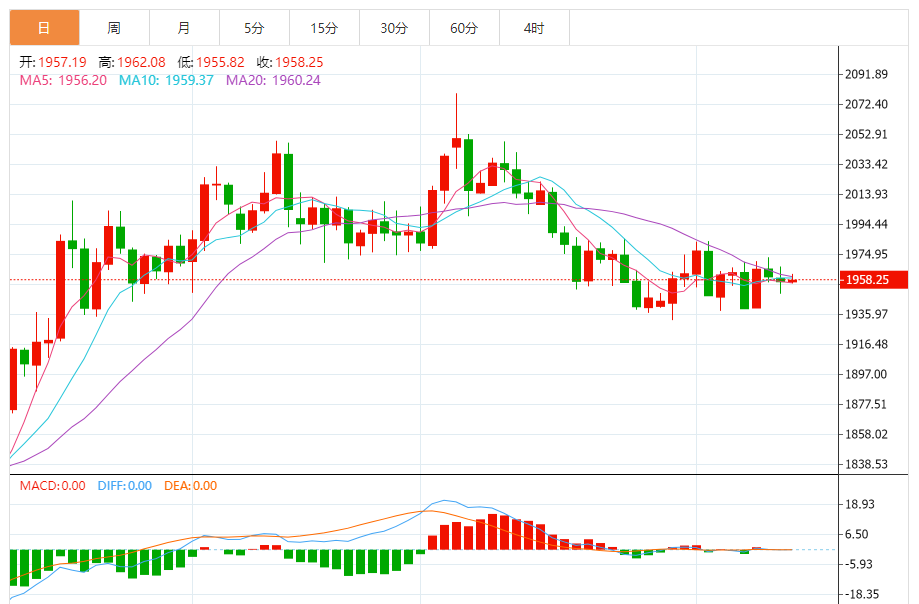
Task: Click the 收:1958.25 close price value
Action: [x=290, y=62]
